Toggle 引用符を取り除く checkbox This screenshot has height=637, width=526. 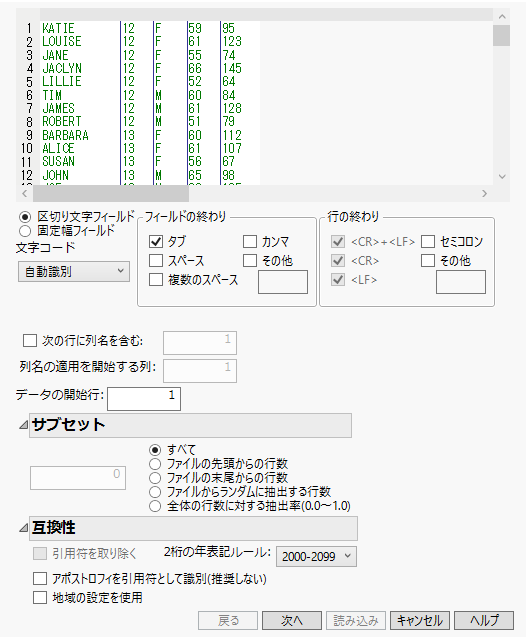tap(40, 554)
